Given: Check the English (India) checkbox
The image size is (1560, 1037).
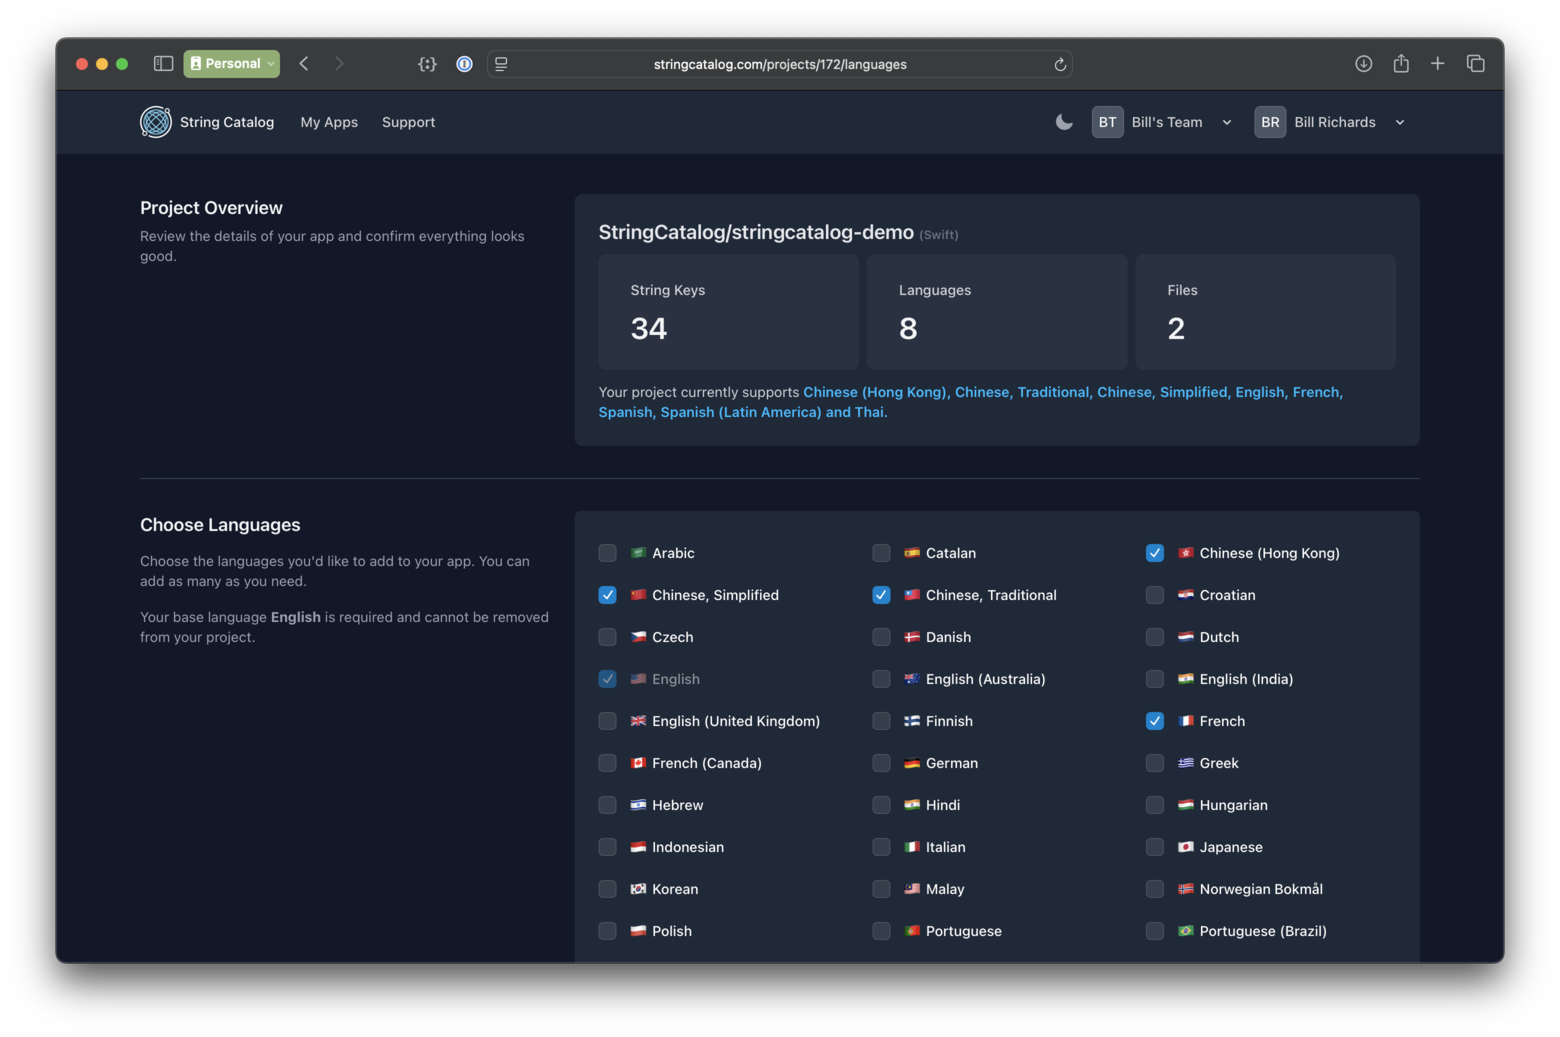Looking at the screenshot, I should coord(1155,679).
